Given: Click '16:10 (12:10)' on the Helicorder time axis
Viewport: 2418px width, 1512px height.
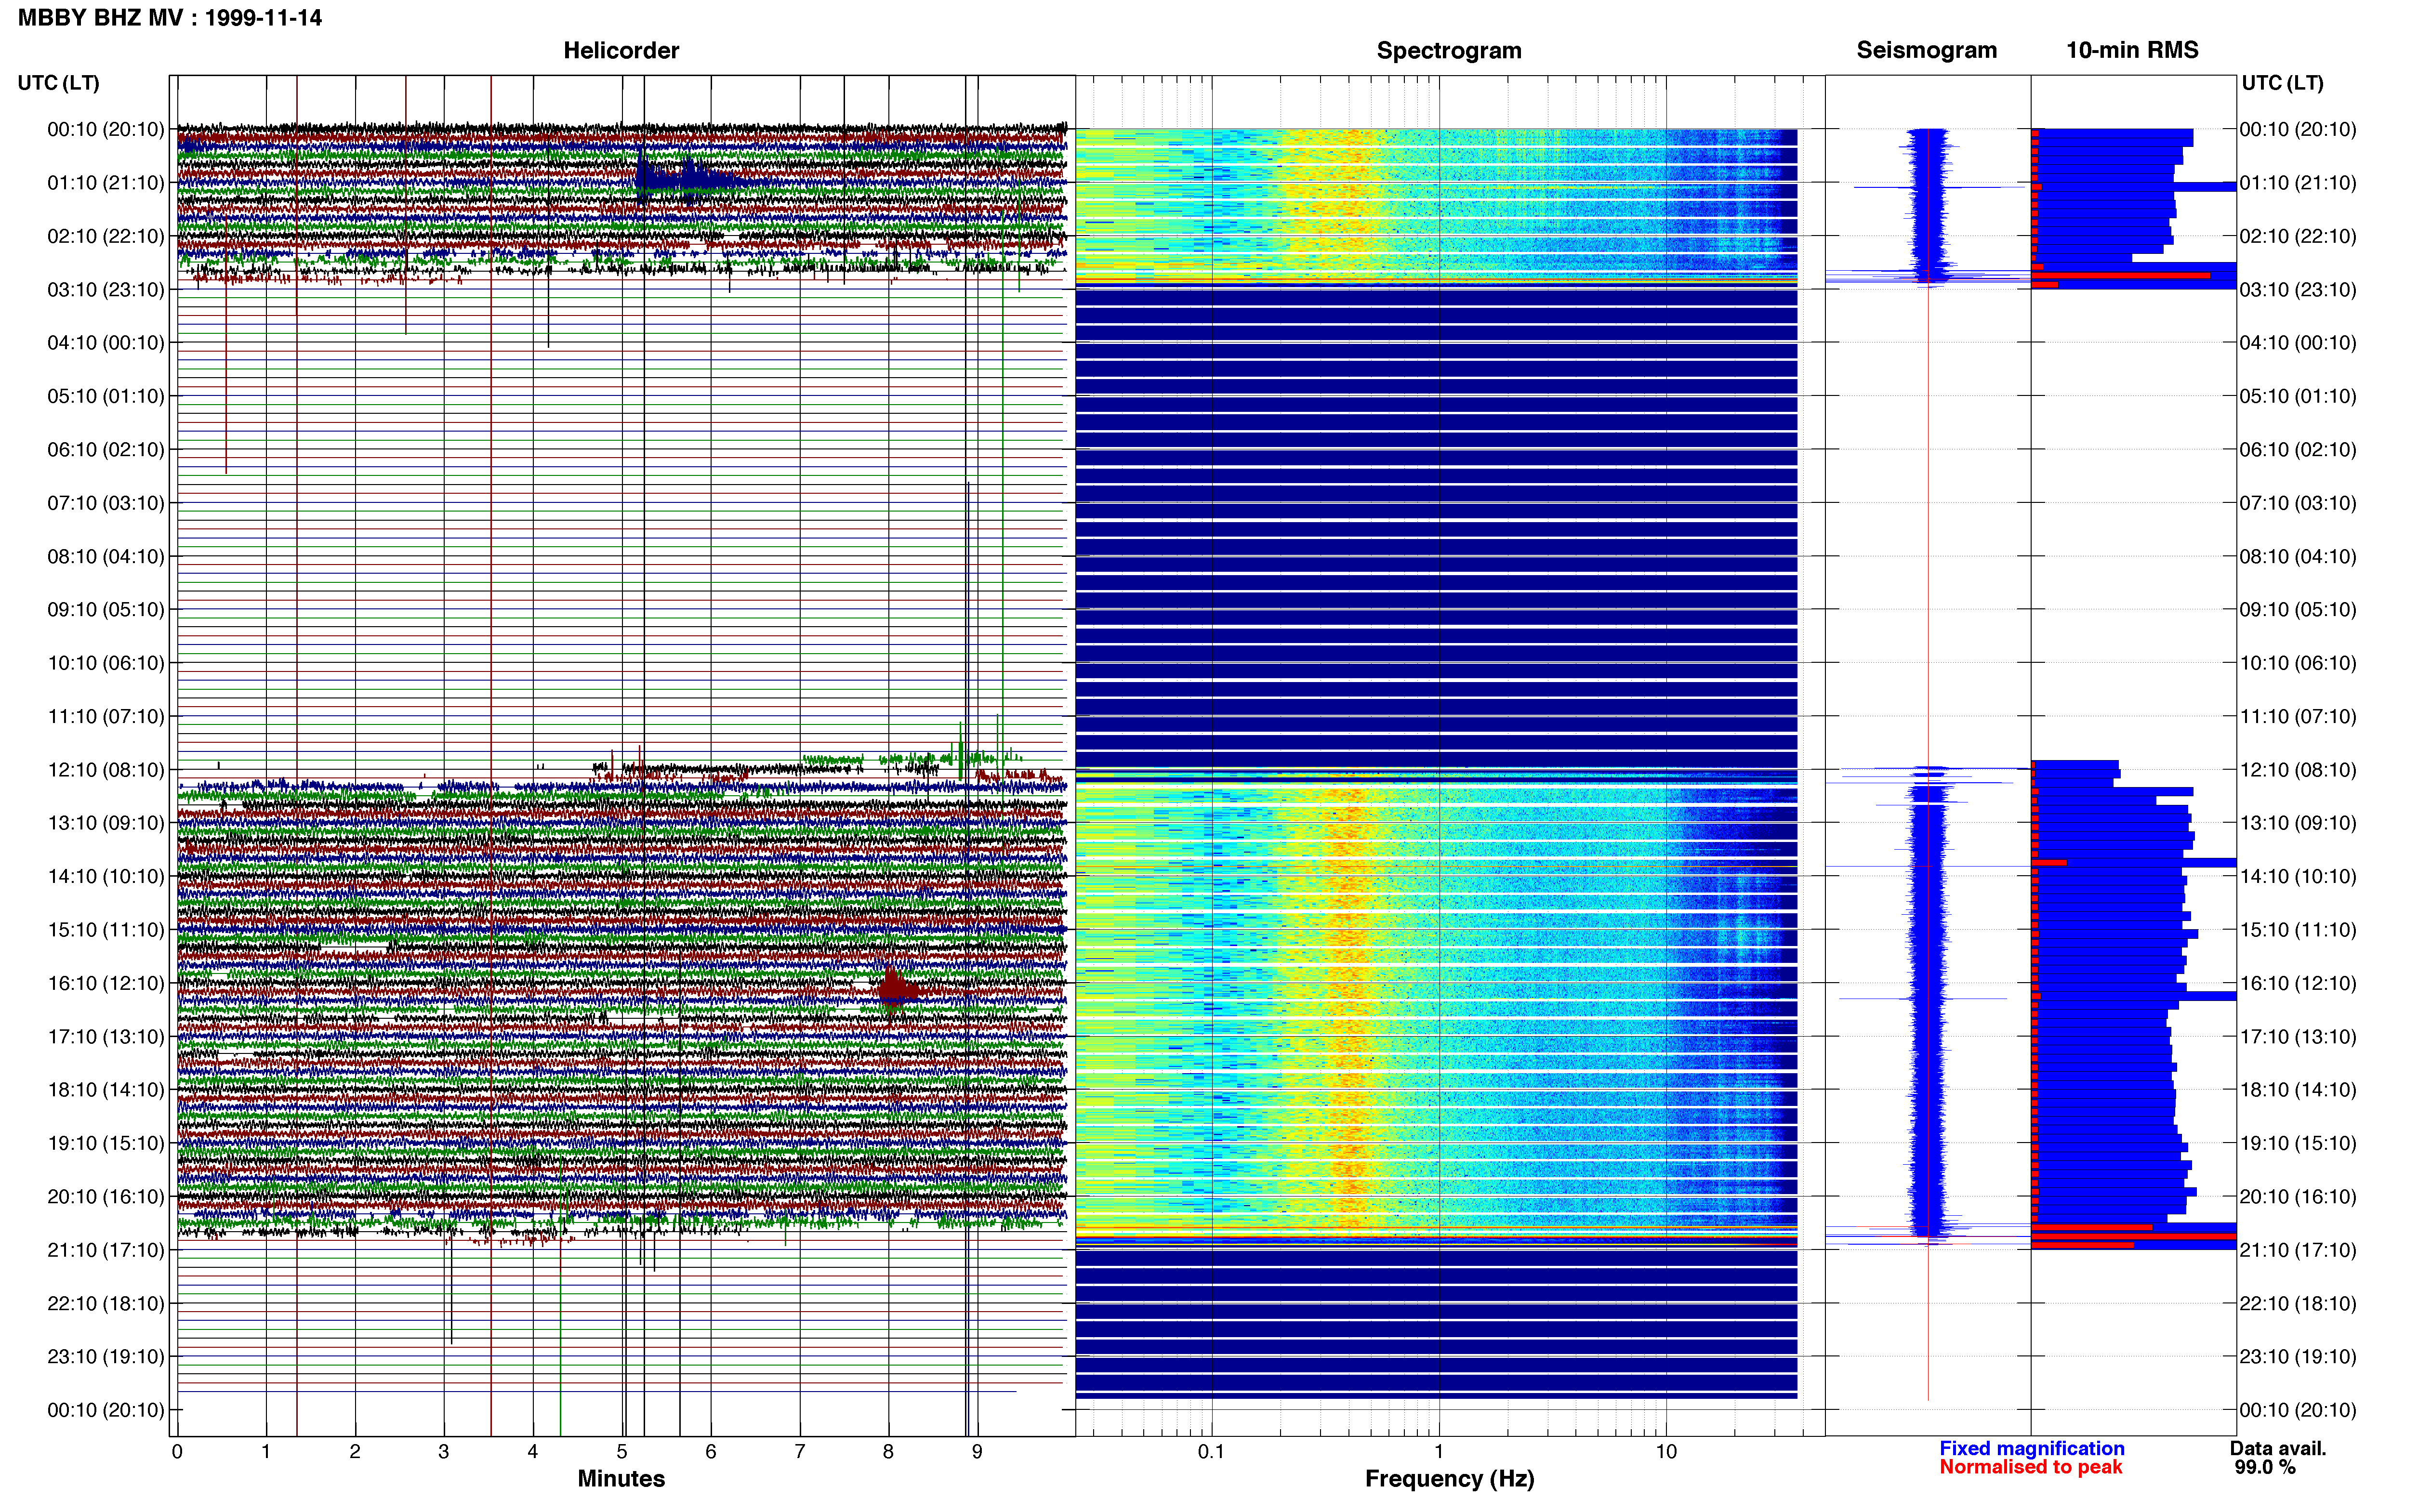Looking at the screenshot, I should (106, 983).
